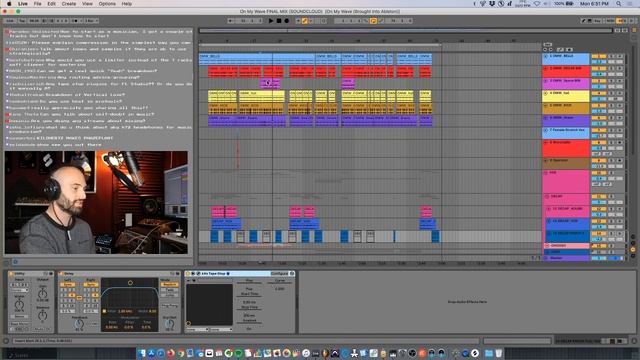
Task: Collapse the FXS group track
Action: [x=546, y=173]
